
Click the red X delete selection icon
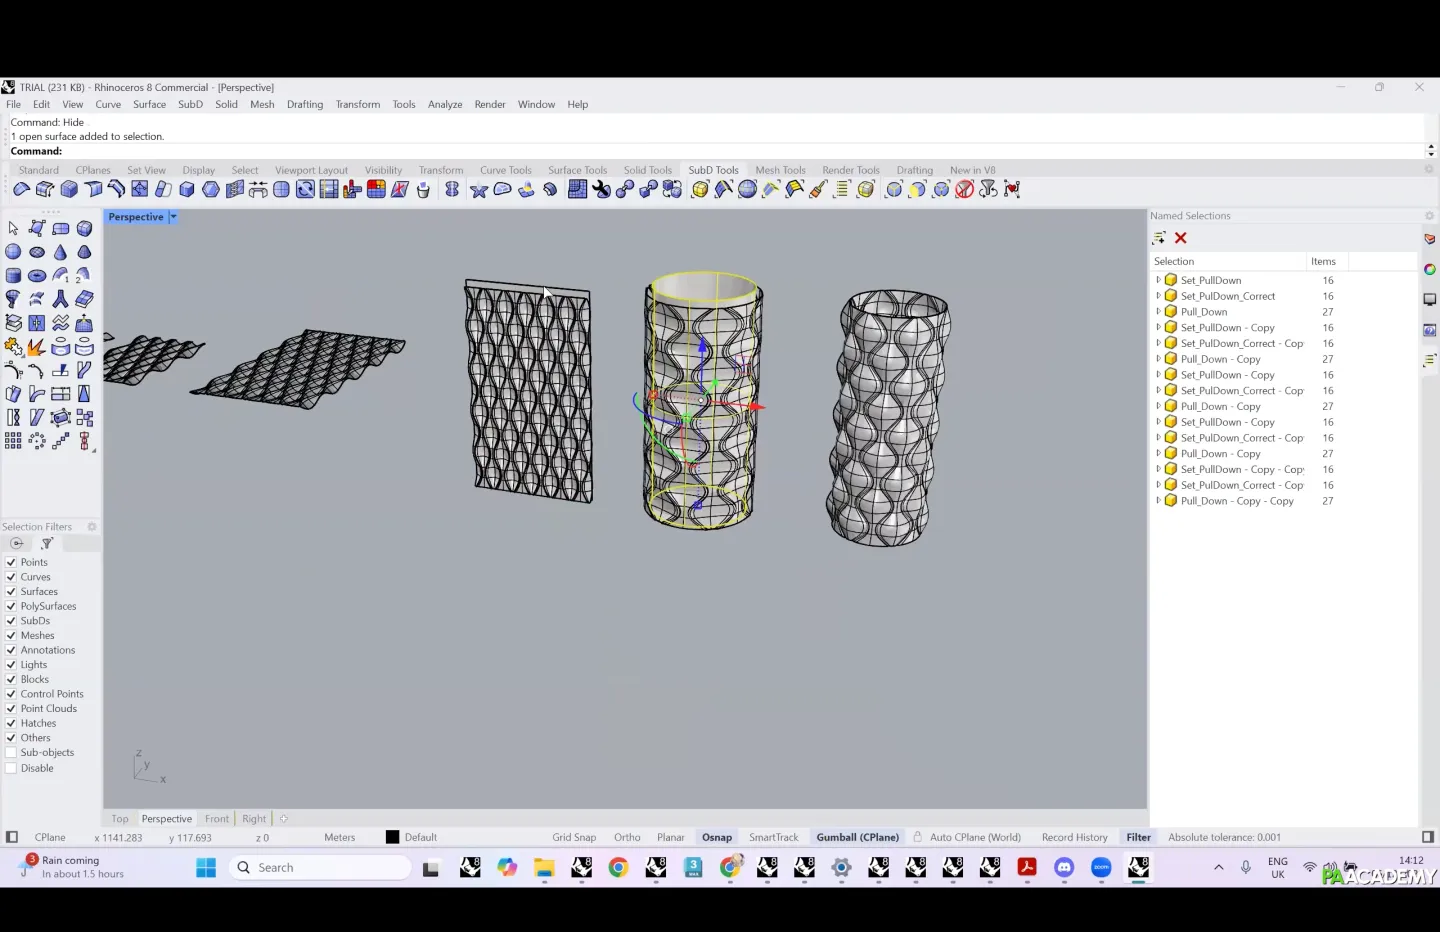pos(1181,238)
